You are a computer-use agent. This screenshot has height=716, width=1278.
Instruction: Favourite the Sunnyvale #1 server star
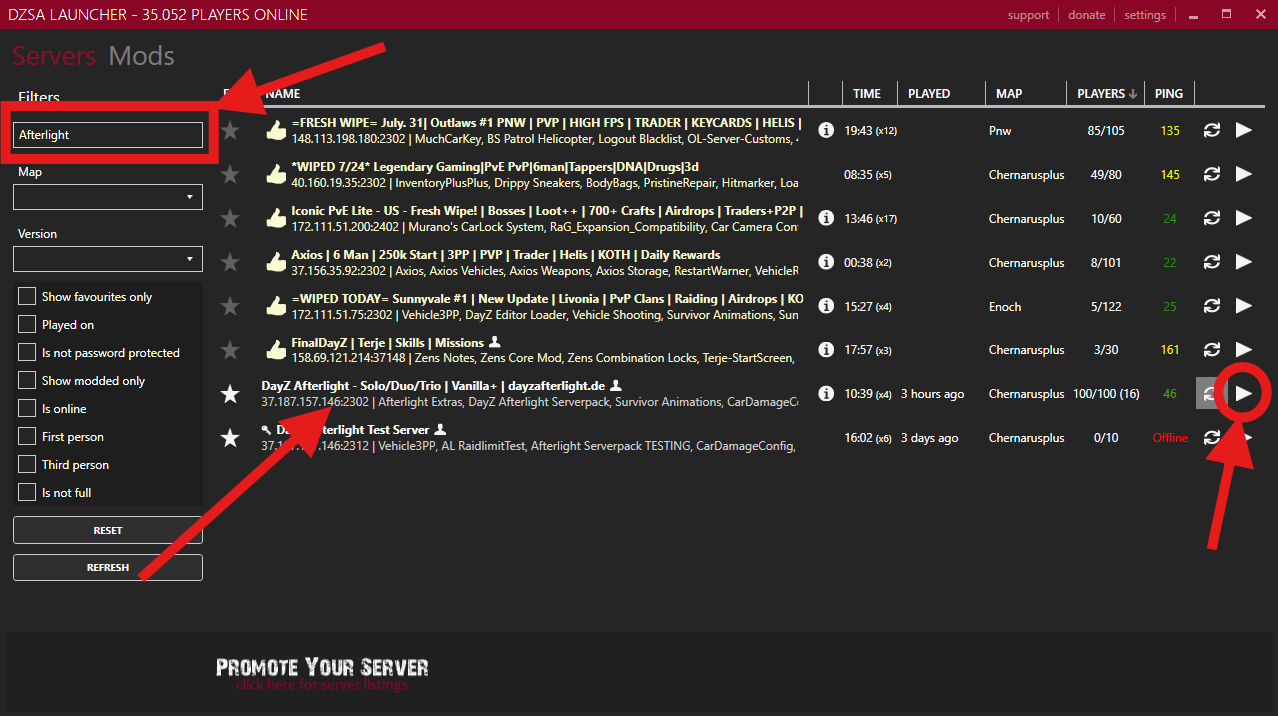230,306
